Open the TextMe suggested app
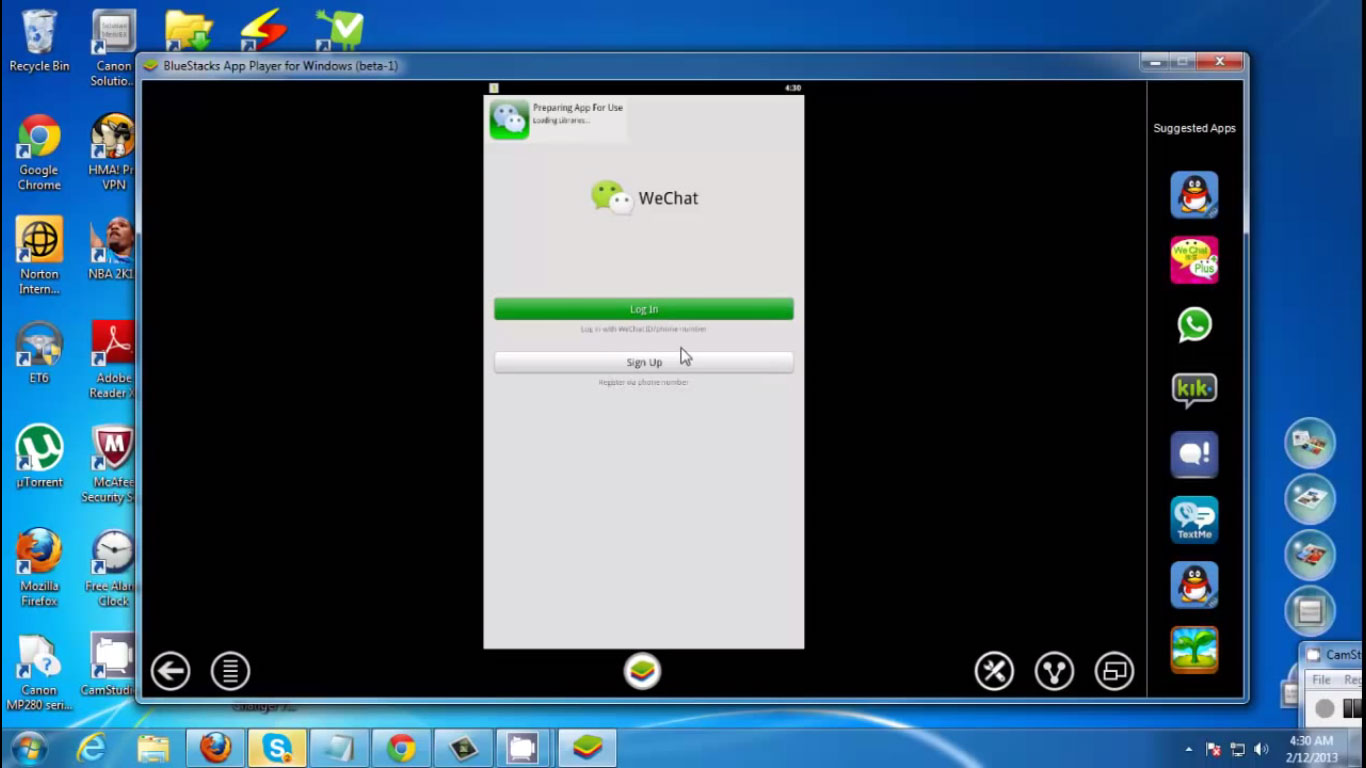 [1194, 520]
